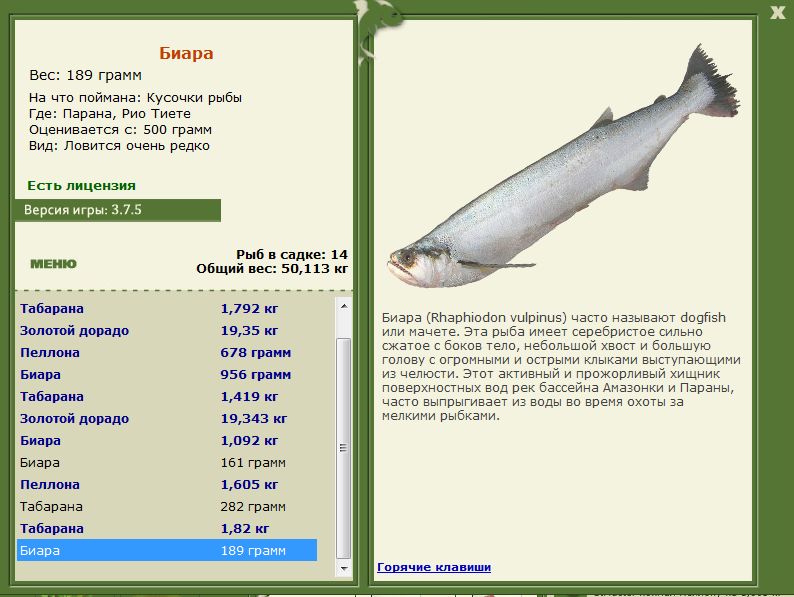Select Табарана 1,792 кг row
Screen dimensions: 794x597
(x=167, y=308)
